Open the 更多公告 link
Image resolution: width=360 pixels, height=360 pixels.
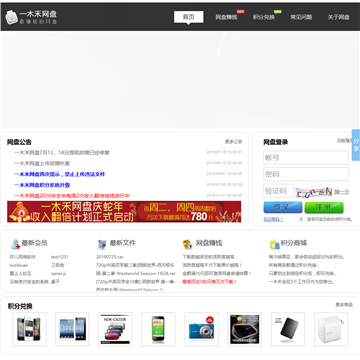pos(233,142)
